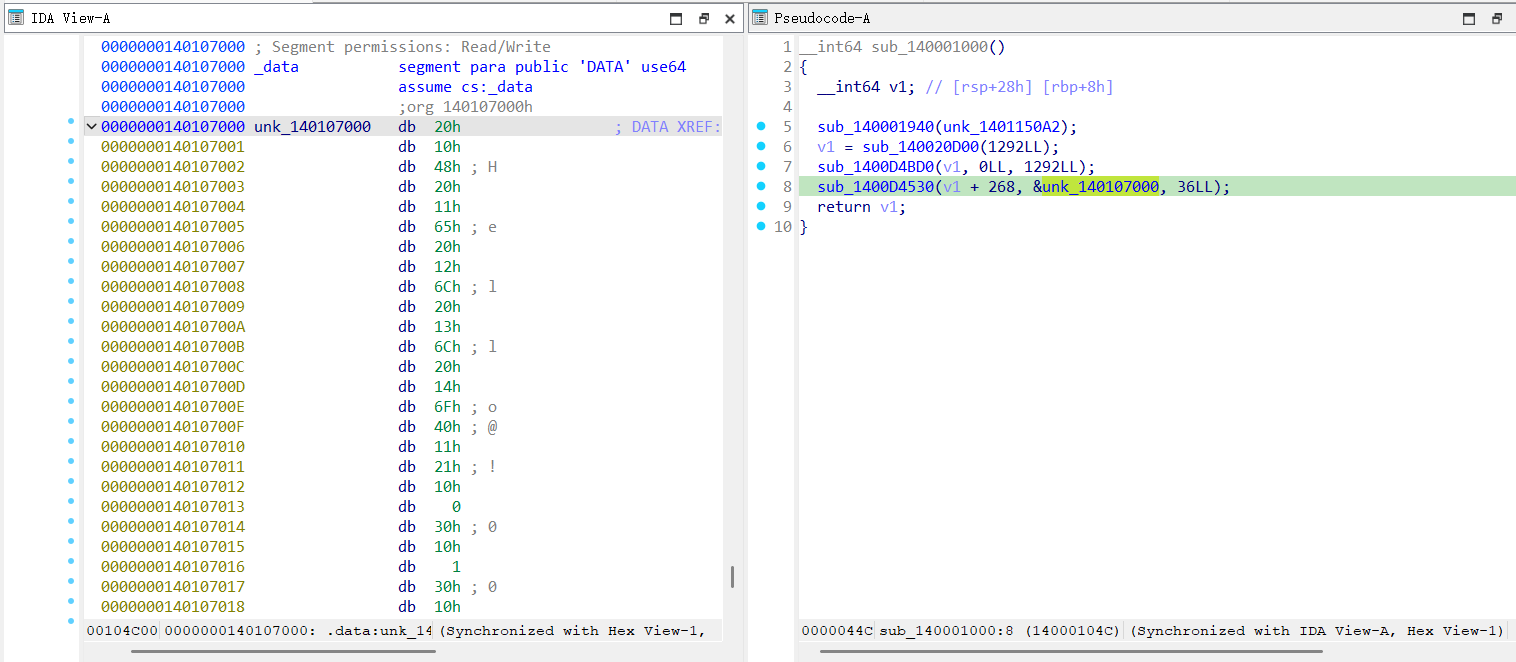Float the Pseudocode-A panel
This screenshot has width=1516, height=662.
click(1496, 18)
